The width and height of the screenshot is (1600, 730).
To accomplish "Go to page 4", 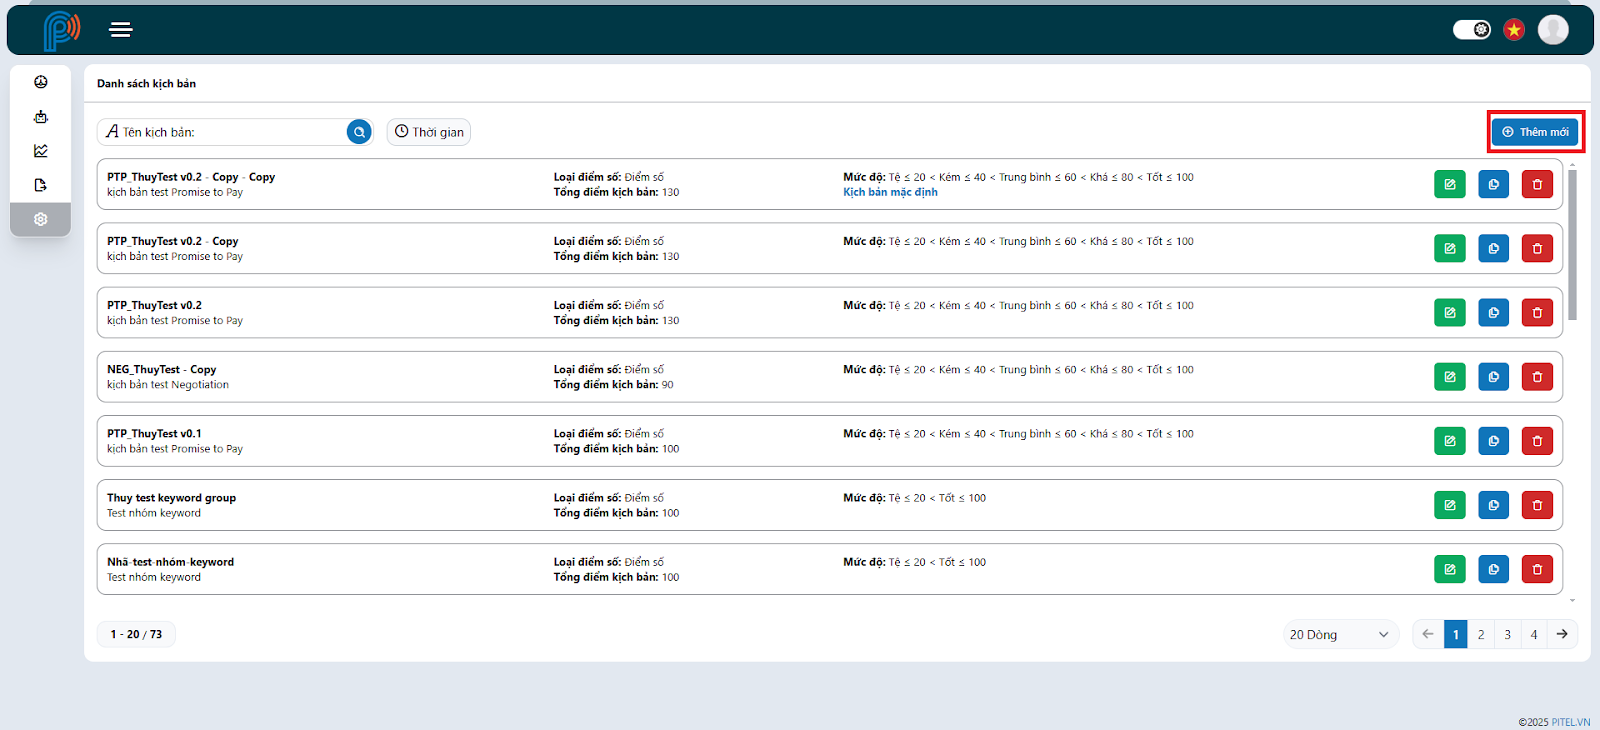I will click(1534, 634).
